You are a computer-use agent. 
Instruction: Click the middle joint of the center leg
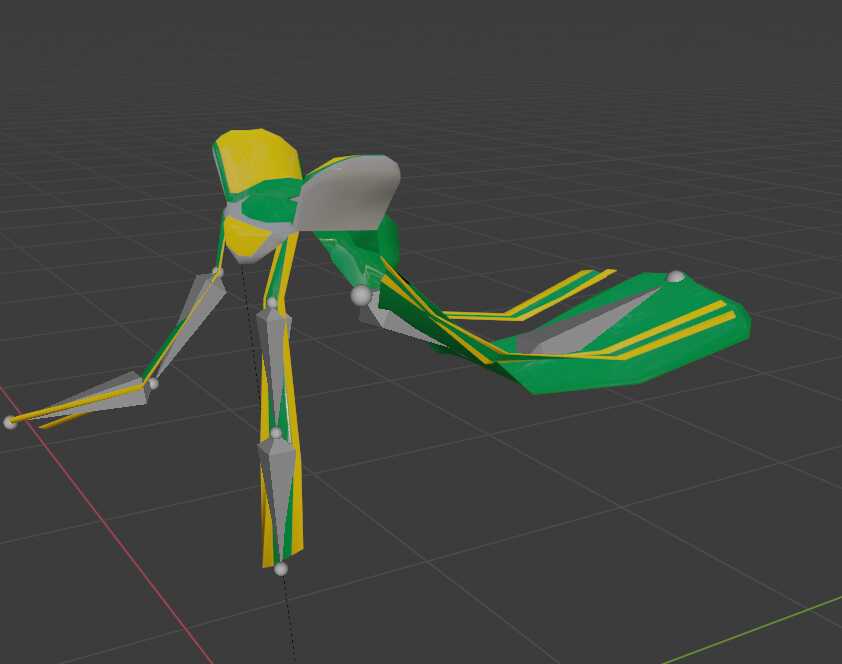click(276, 433)
